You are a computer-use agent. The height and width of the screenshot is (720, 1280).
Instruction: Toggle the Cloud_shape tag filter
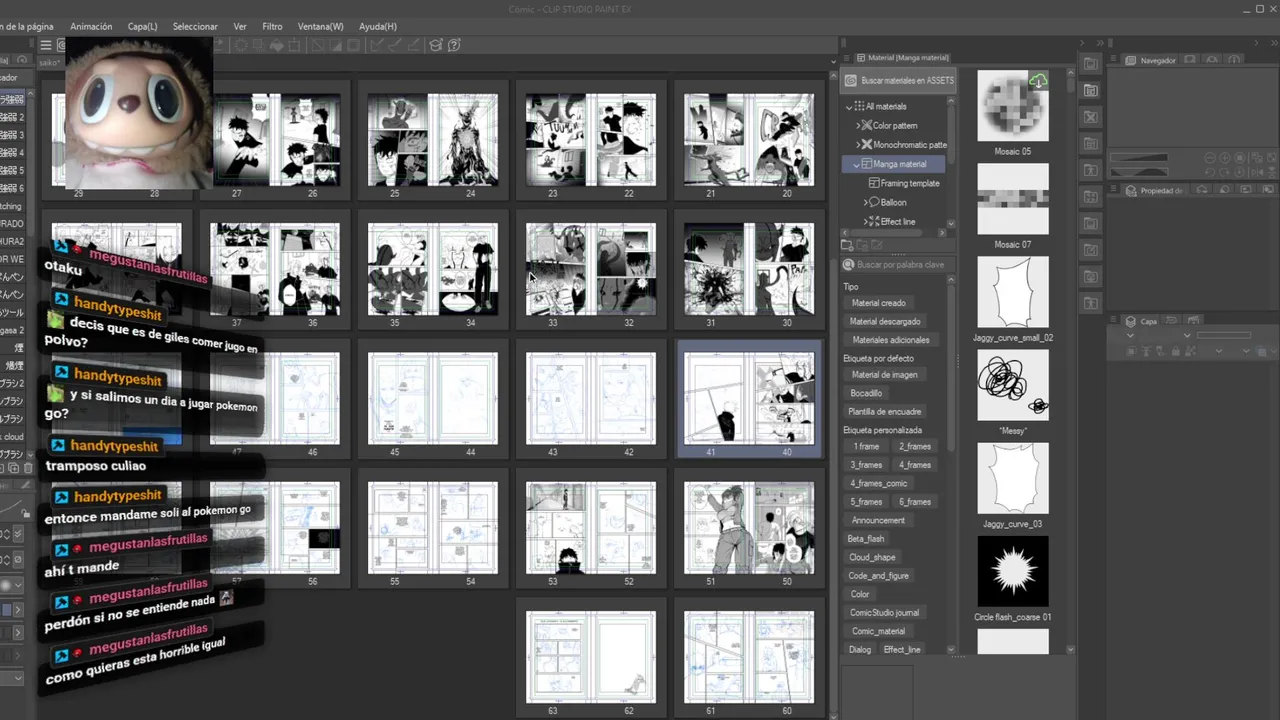pos(872,557)
